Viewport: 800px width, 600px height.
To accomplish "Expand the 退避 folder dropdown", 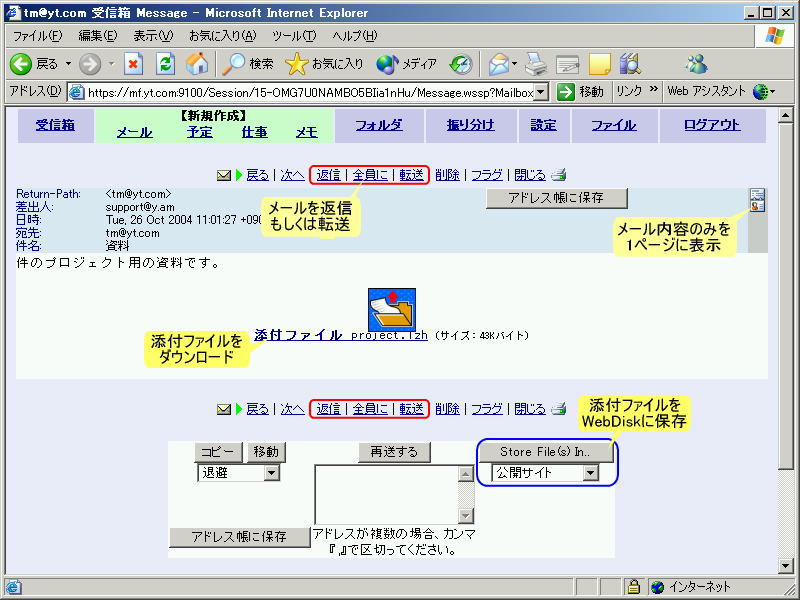I will (272, 473).
